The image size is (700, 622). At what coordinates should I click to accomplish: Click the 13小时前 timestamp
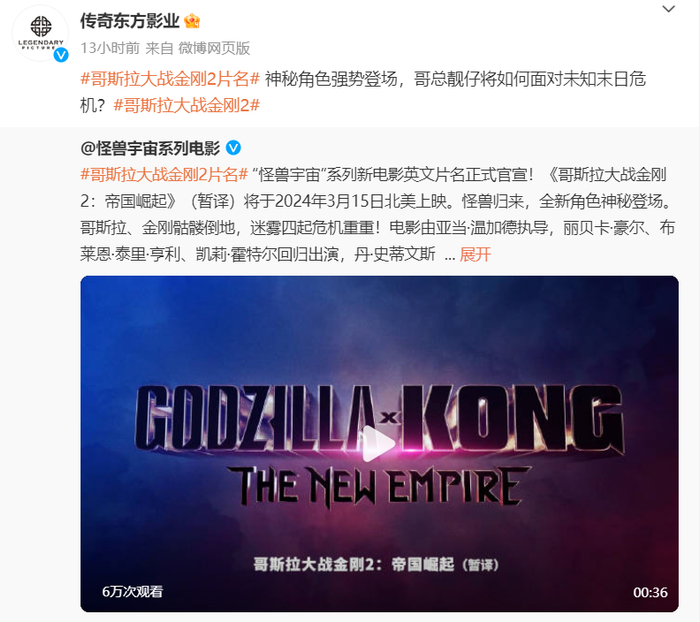point(110,48)
